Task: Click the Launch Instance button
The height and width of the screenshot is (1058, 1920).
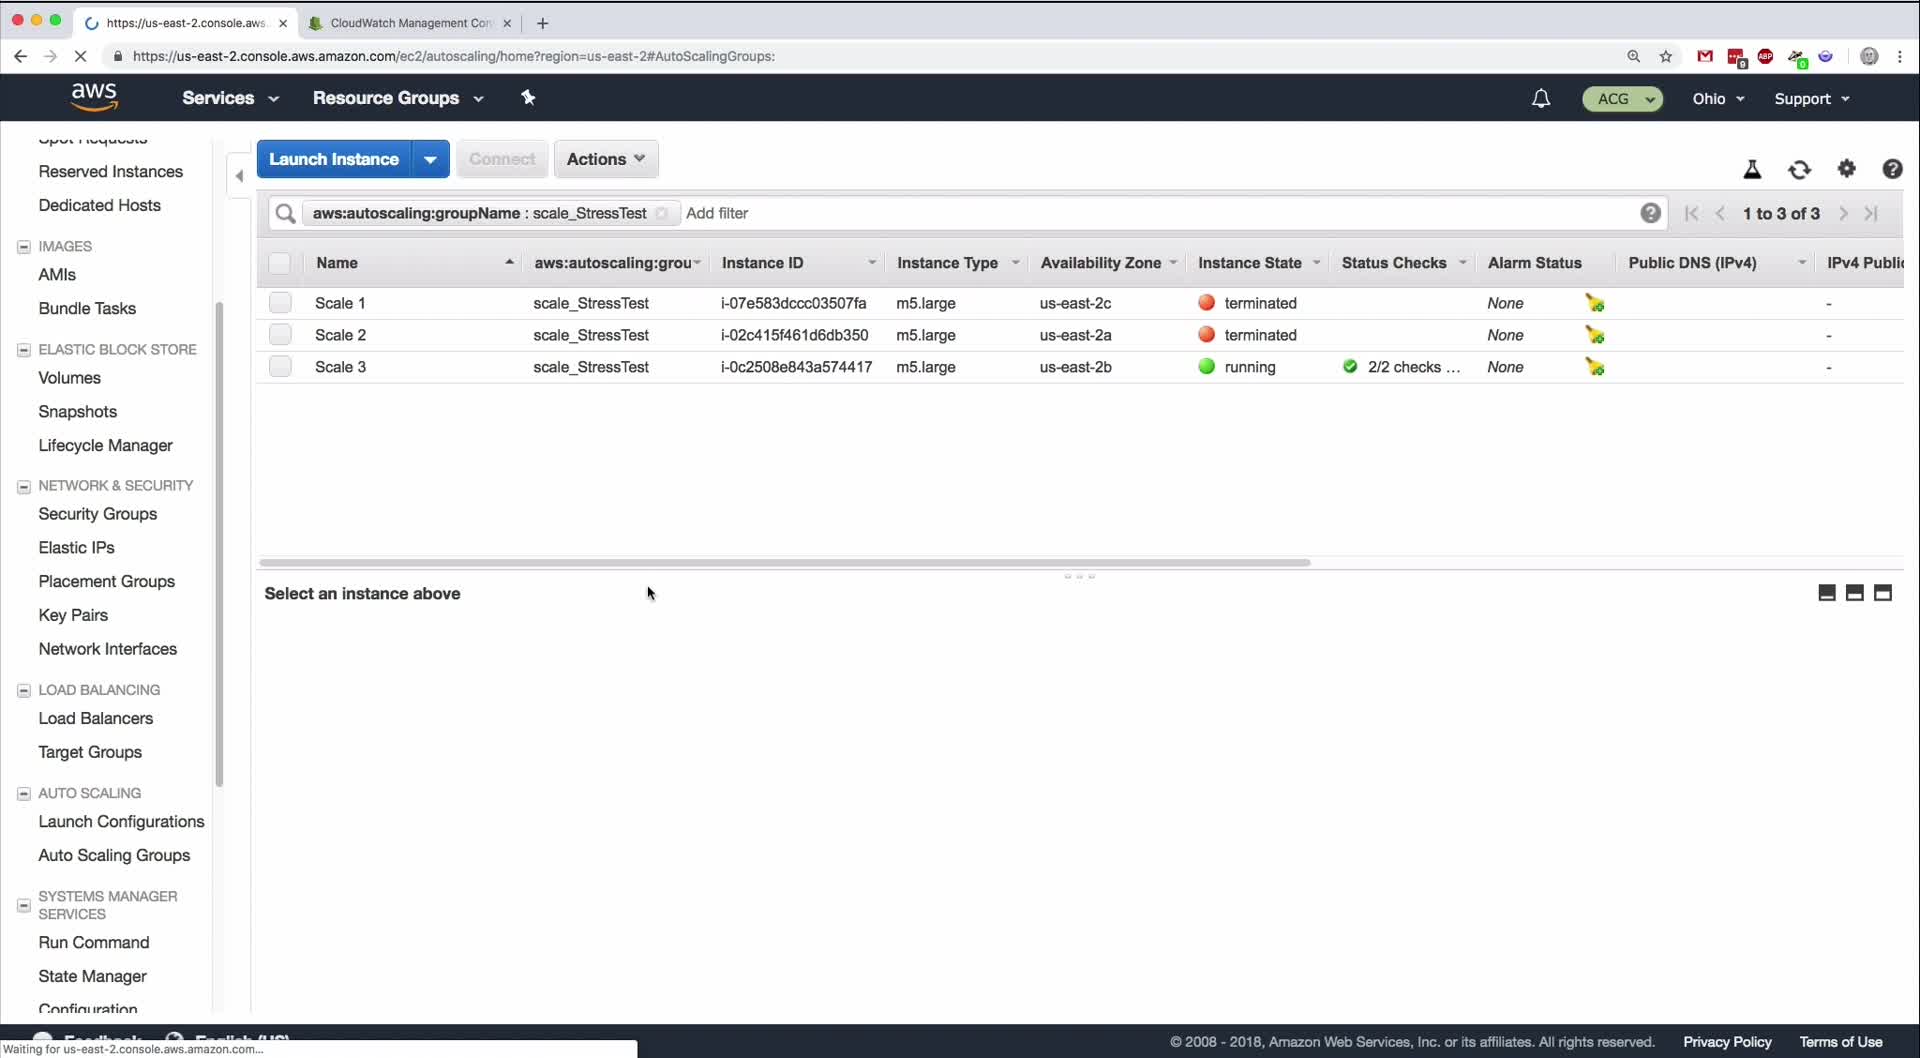Action: click(x=334, y=159)
